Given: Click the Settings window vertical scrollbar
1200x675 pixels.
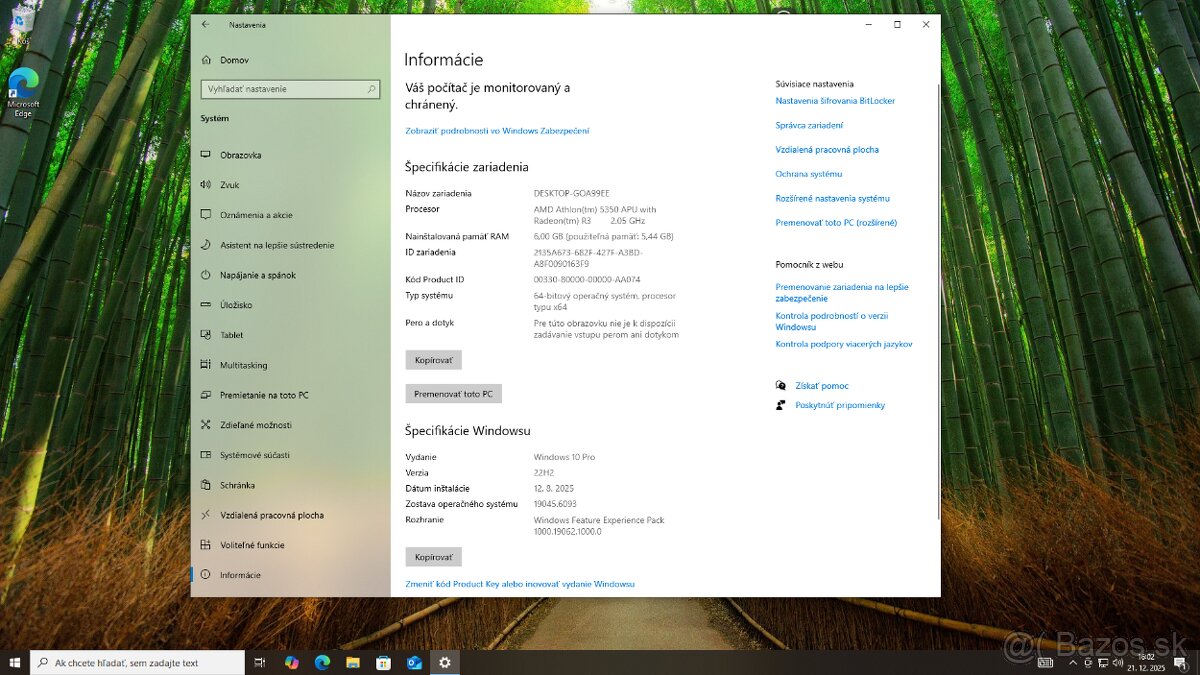Looking at the screenshot, I should [937, 300].
